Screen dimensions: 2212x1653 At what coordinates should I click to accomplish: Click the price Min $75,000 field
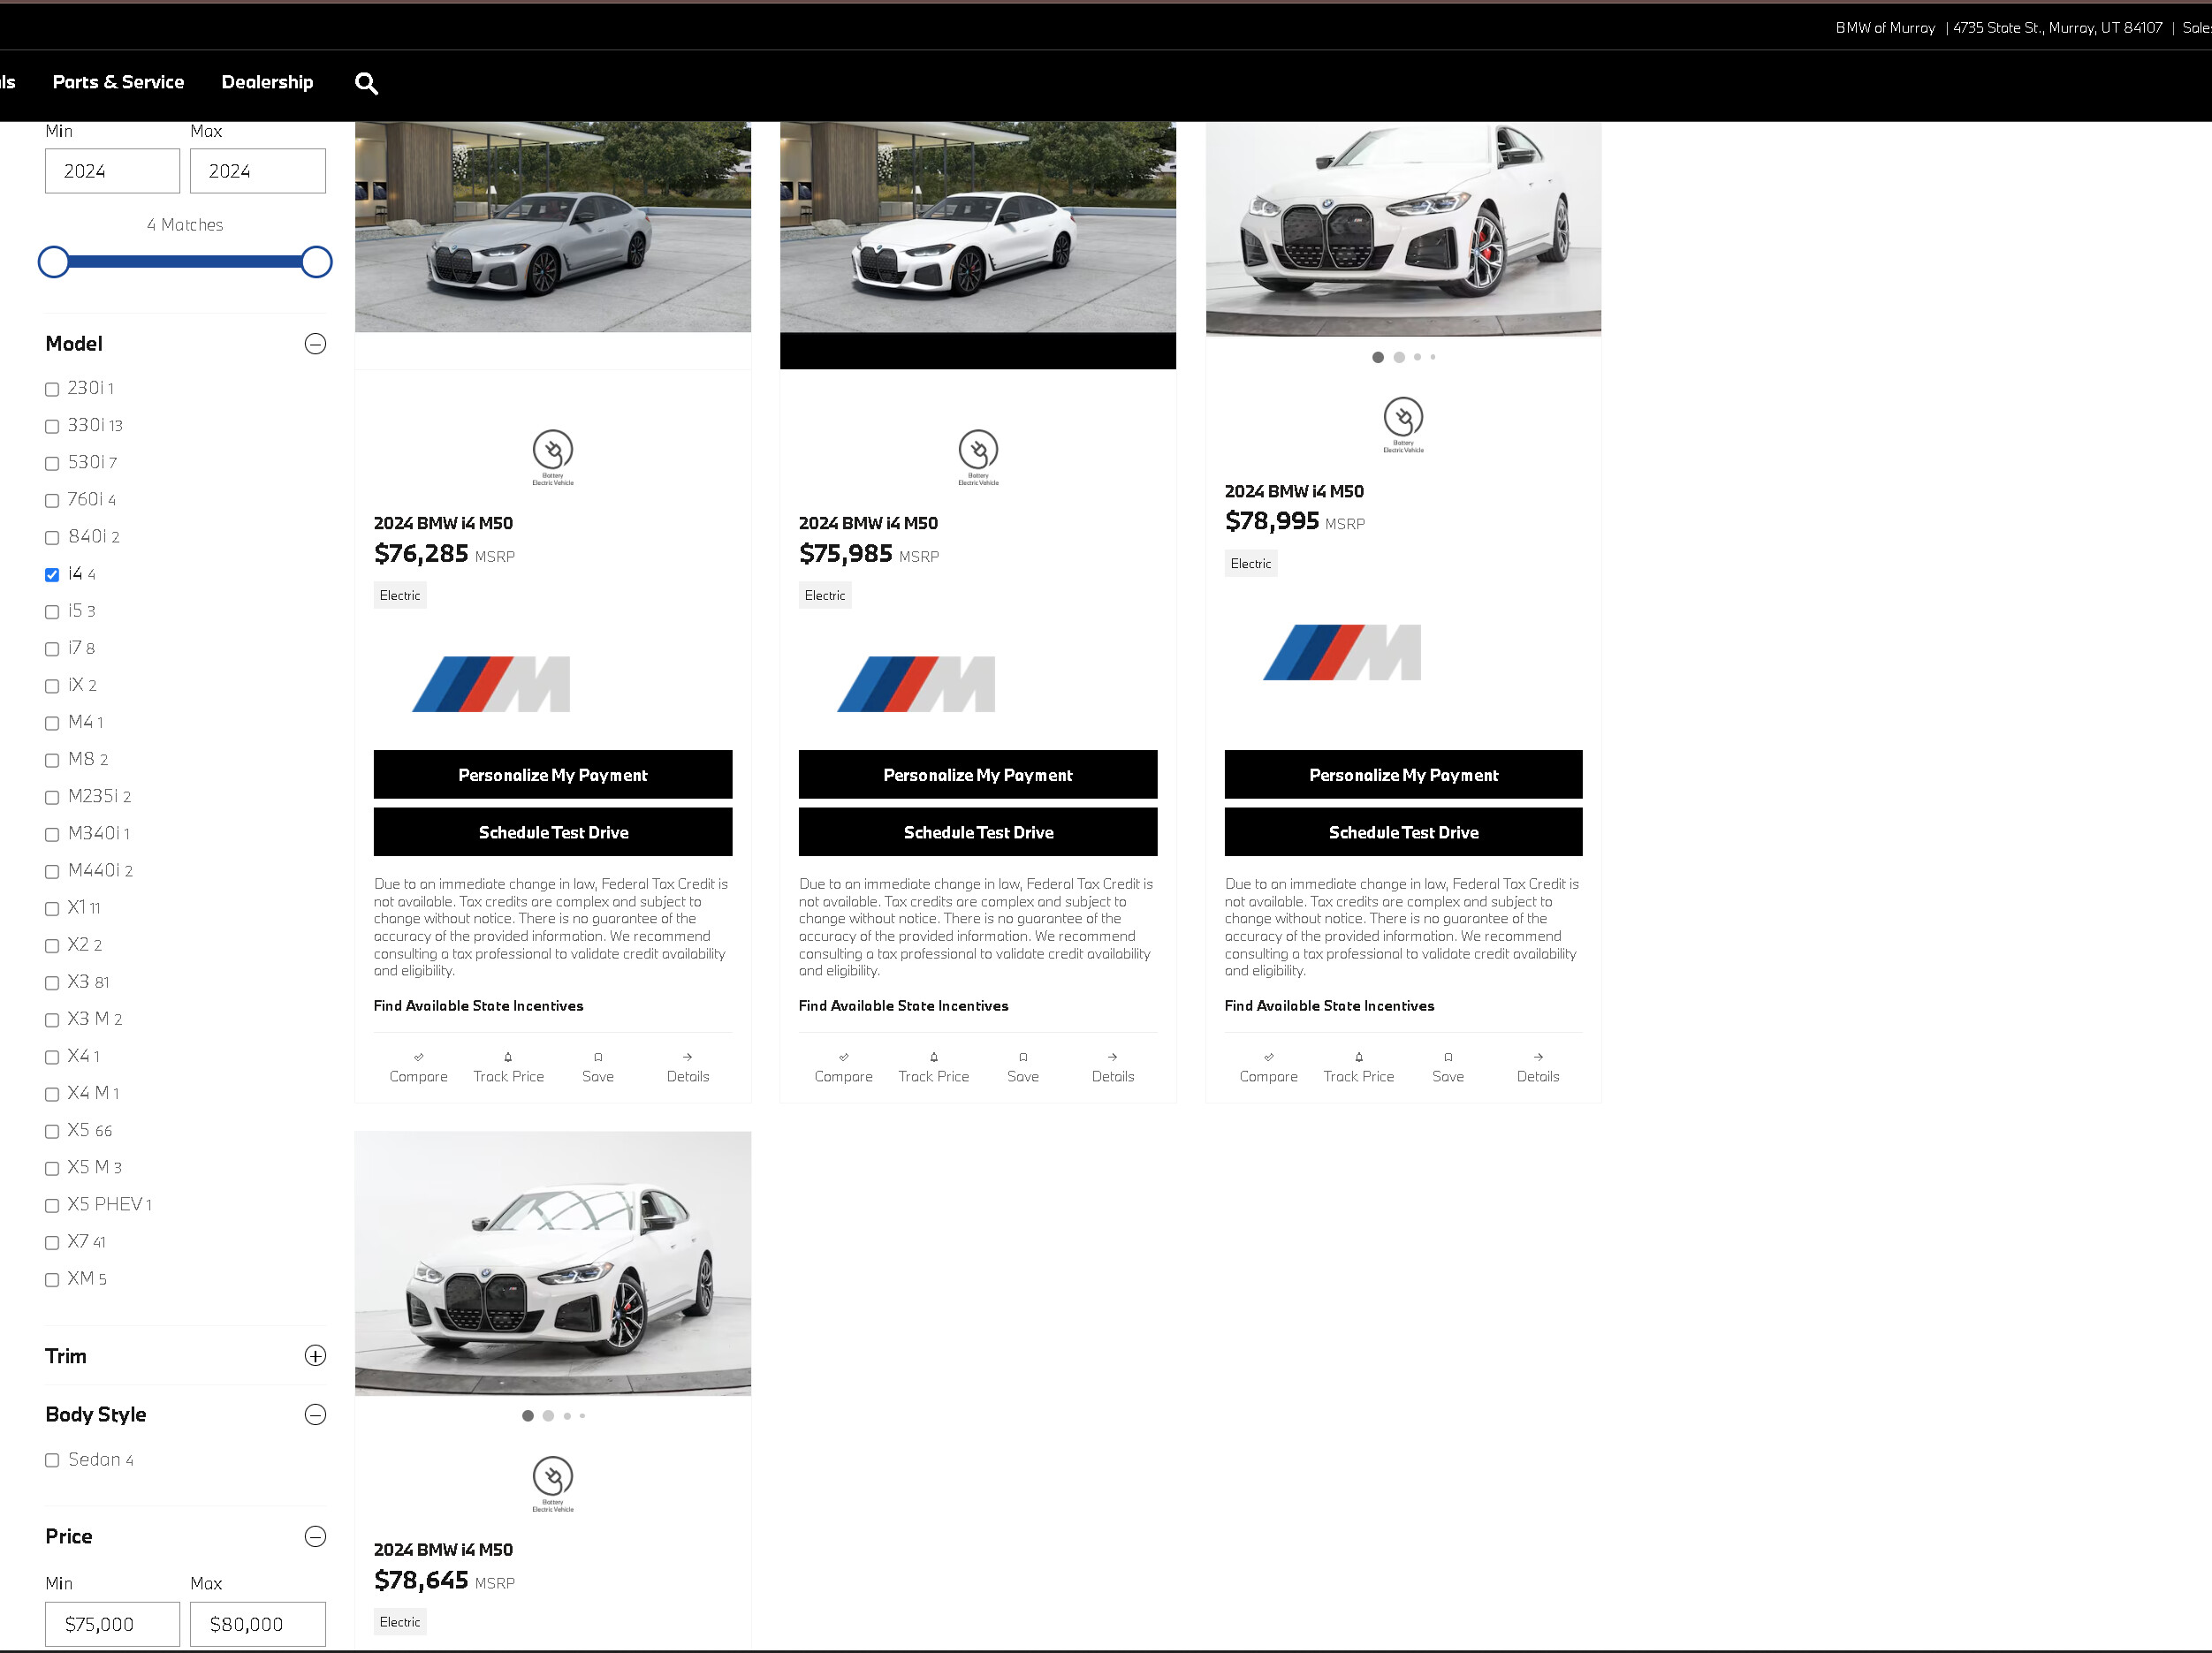click(x=112, y=1624)
